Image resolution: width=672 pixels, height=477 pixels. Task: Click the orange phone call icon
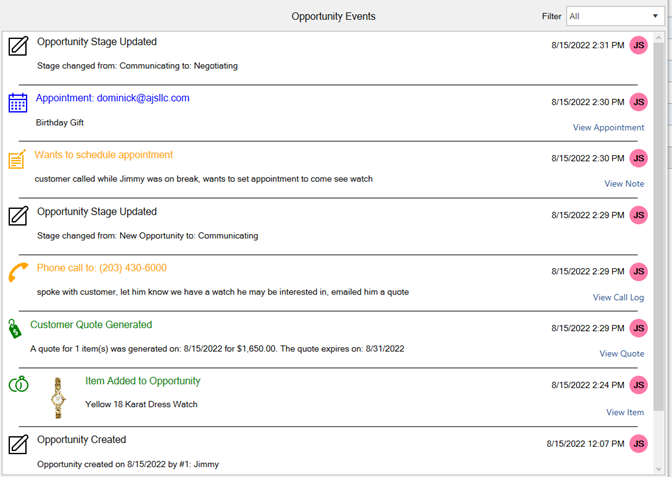coord(18,273)
